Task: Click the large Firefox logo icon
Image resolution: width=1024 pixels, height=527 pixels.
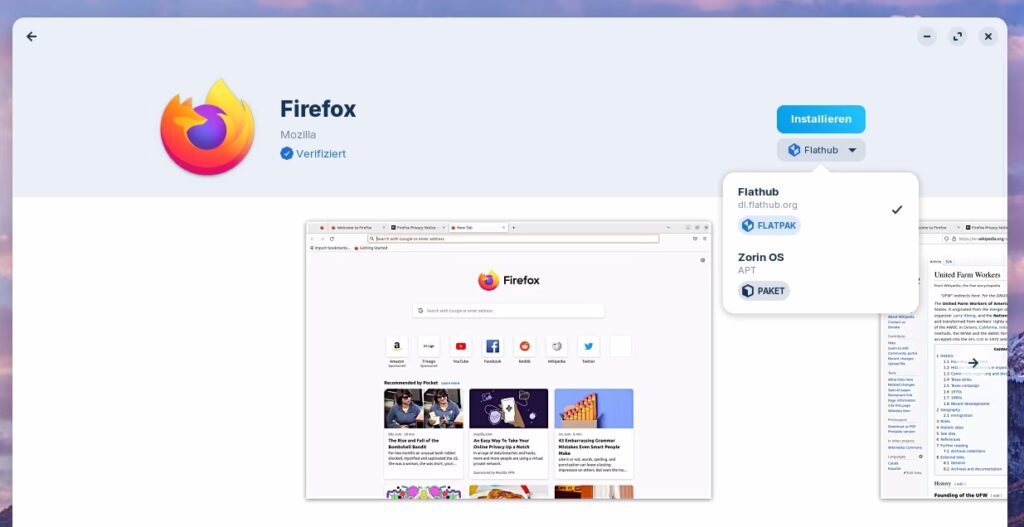Action: pos(207,127)
